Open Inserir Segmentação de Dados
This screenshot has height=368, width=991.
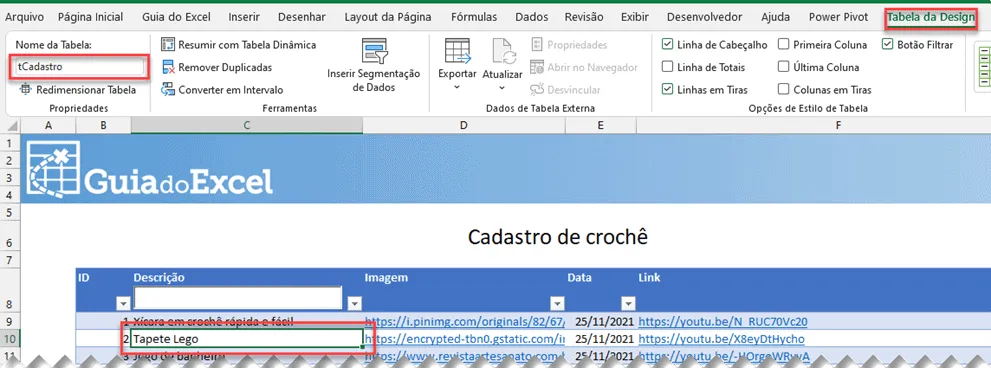click(374, 65)
